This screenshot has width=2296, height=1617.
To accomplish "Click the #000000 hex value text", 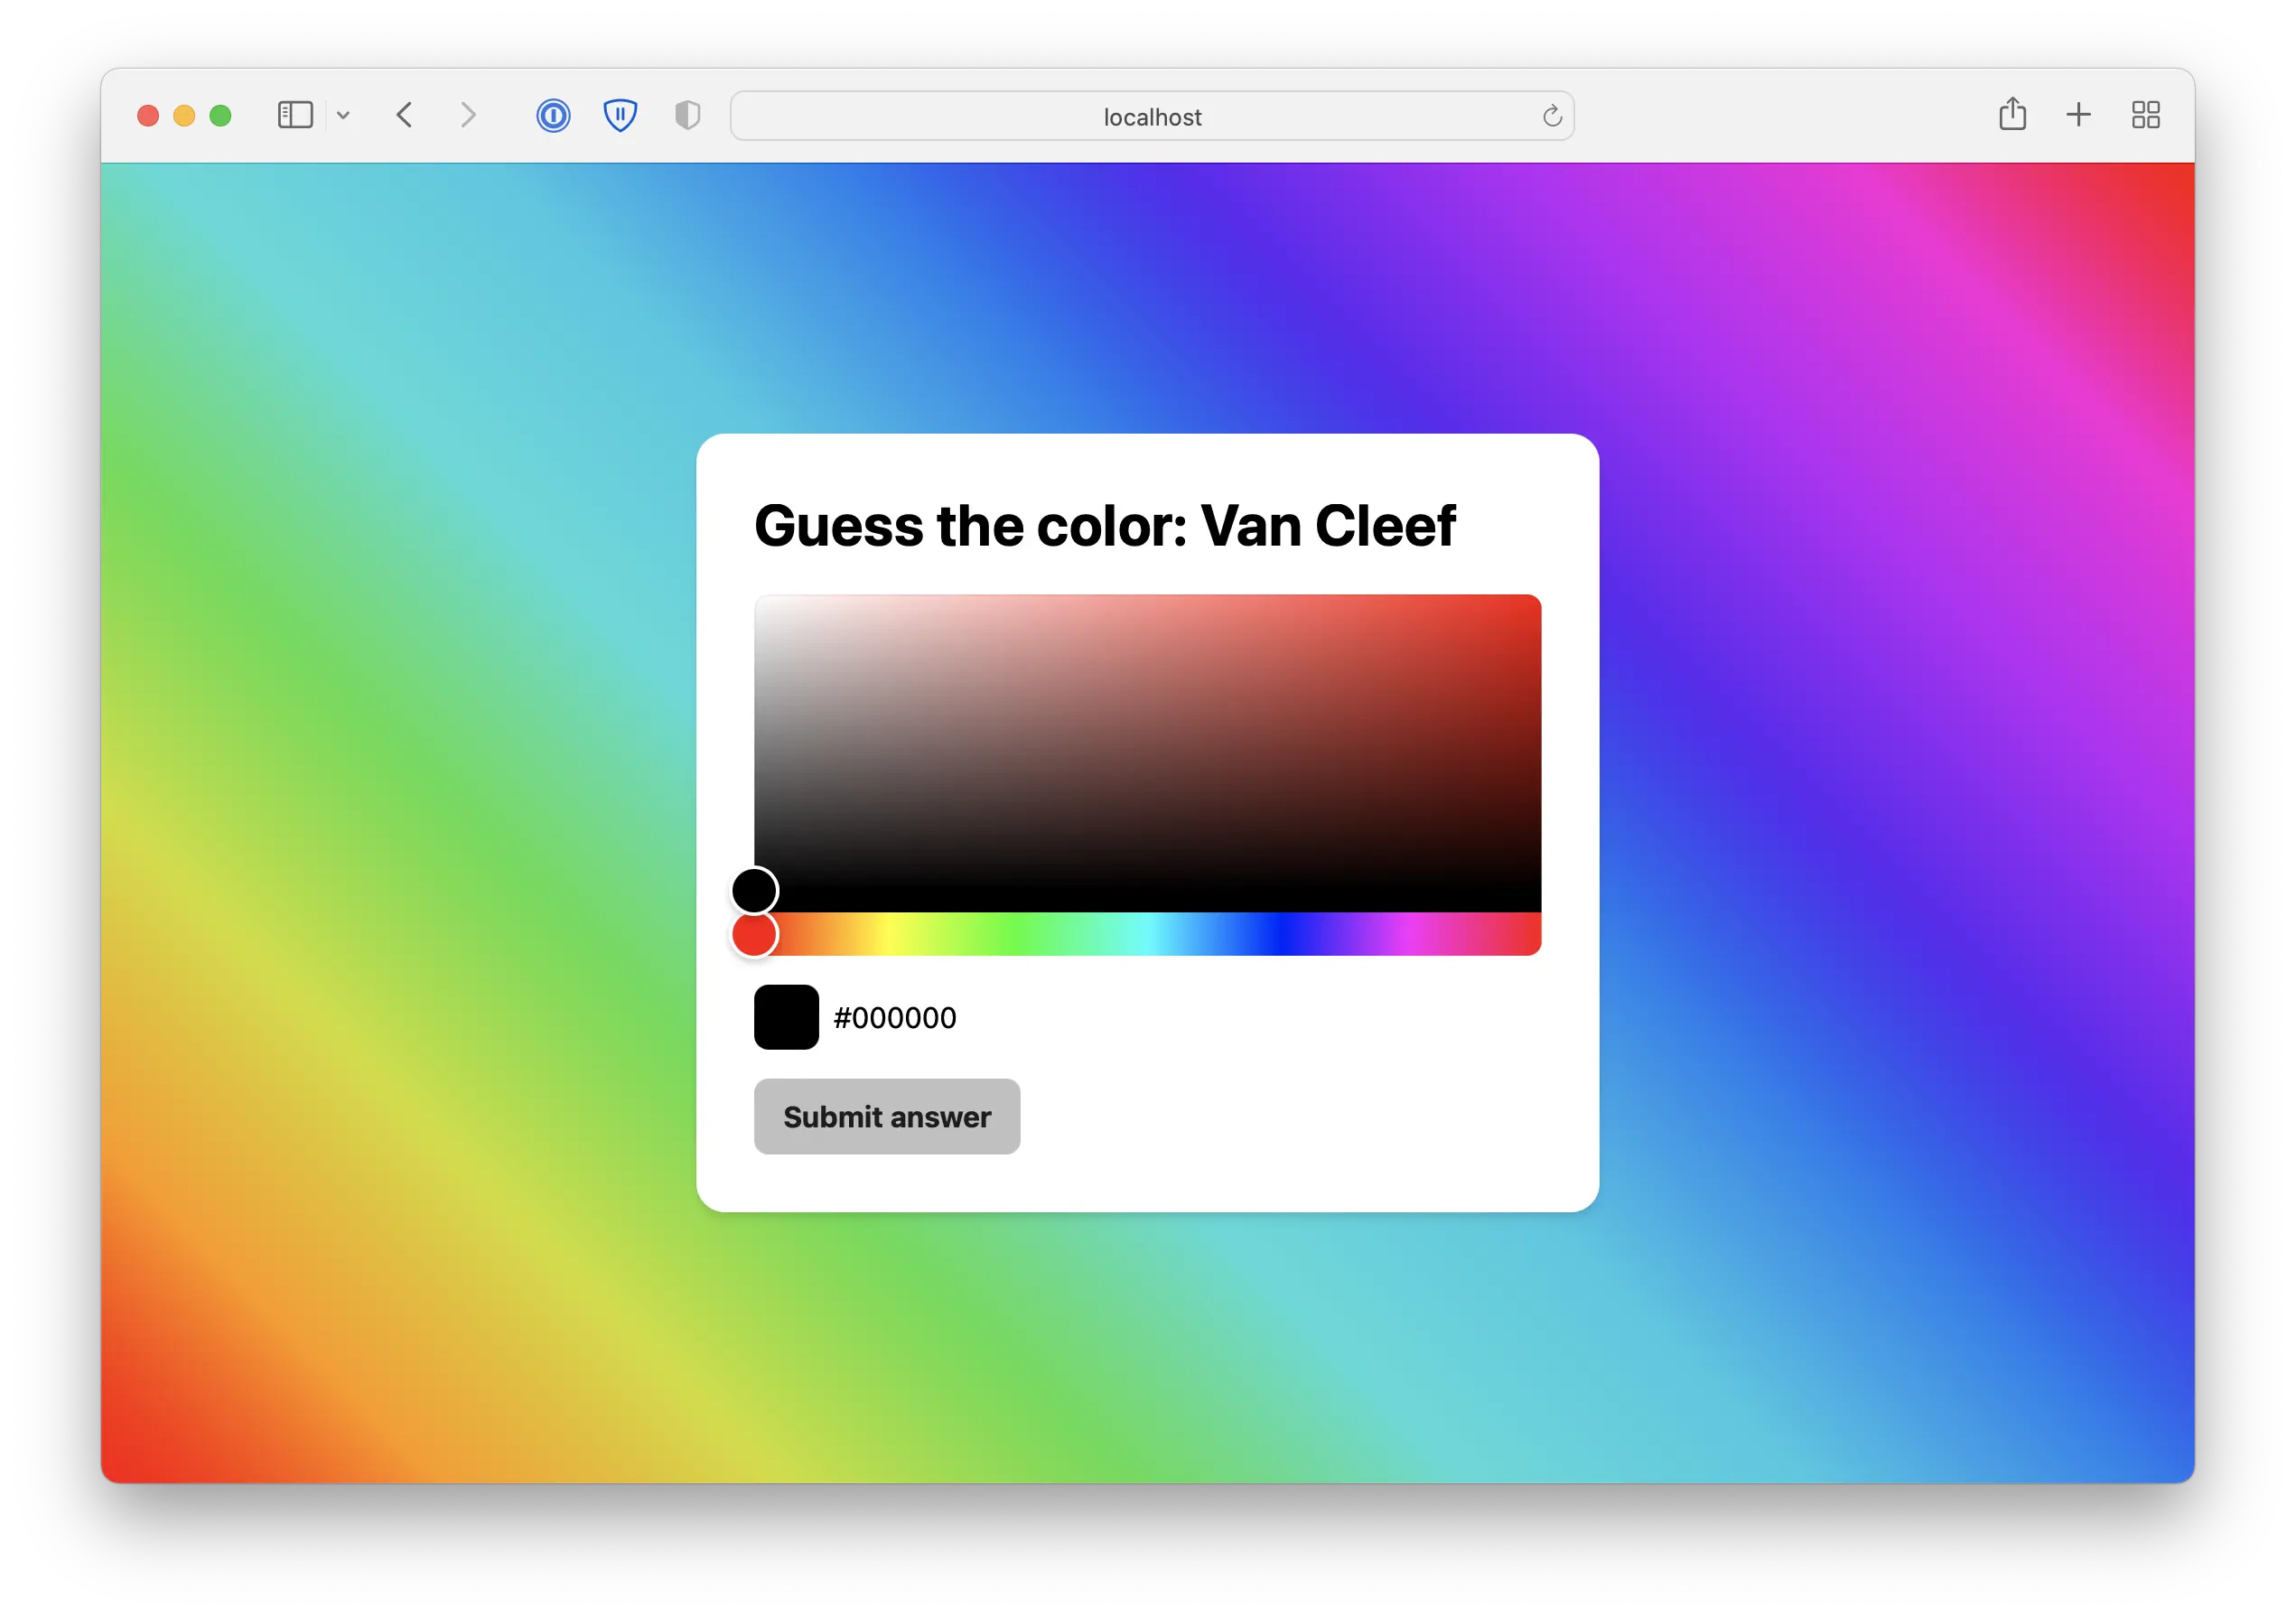I will click(895, 1018).
